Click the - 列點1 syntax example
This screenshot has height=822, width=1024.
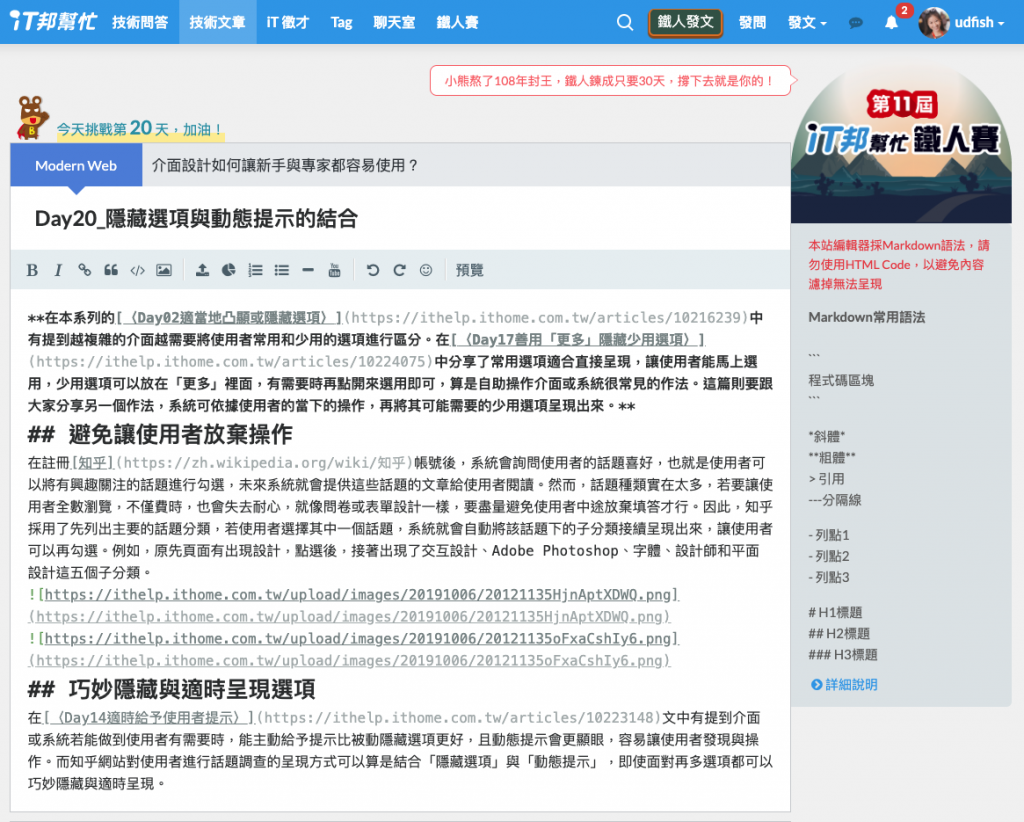(x=829, y=535)
